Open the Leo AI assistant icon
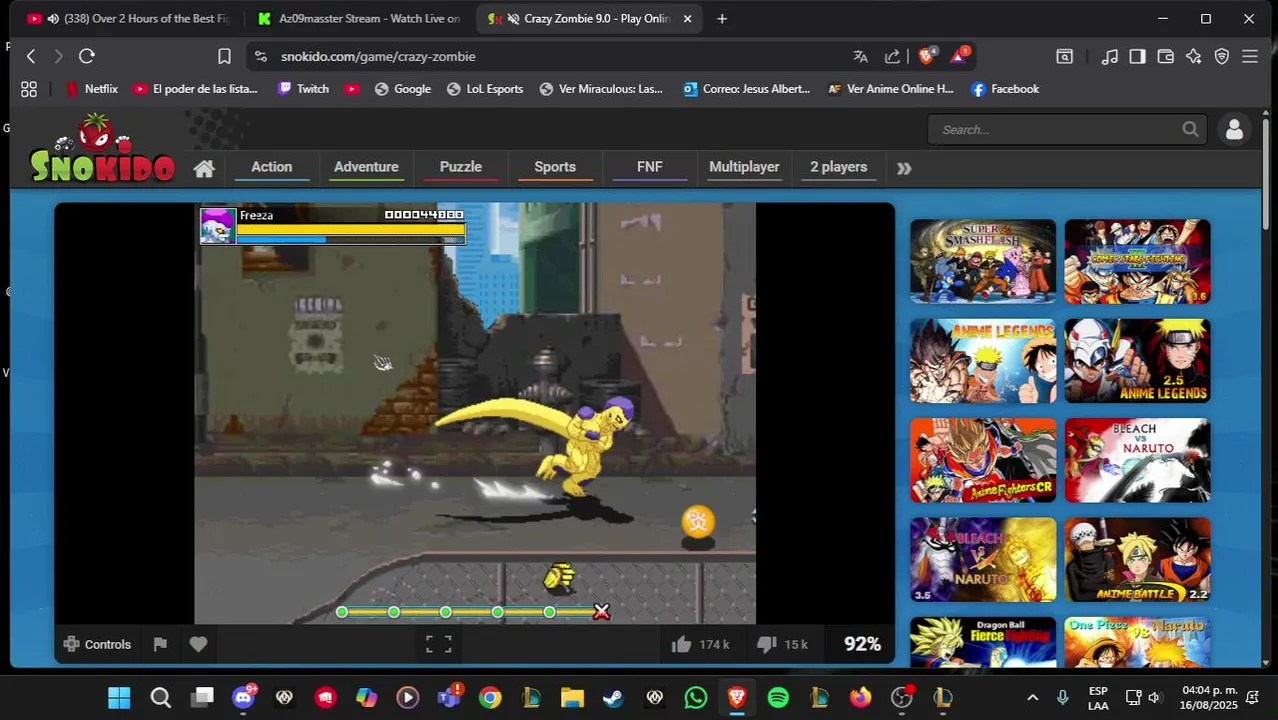Image resolution: width=1278 pixels, height=720 pixels. coord(1193,56)
